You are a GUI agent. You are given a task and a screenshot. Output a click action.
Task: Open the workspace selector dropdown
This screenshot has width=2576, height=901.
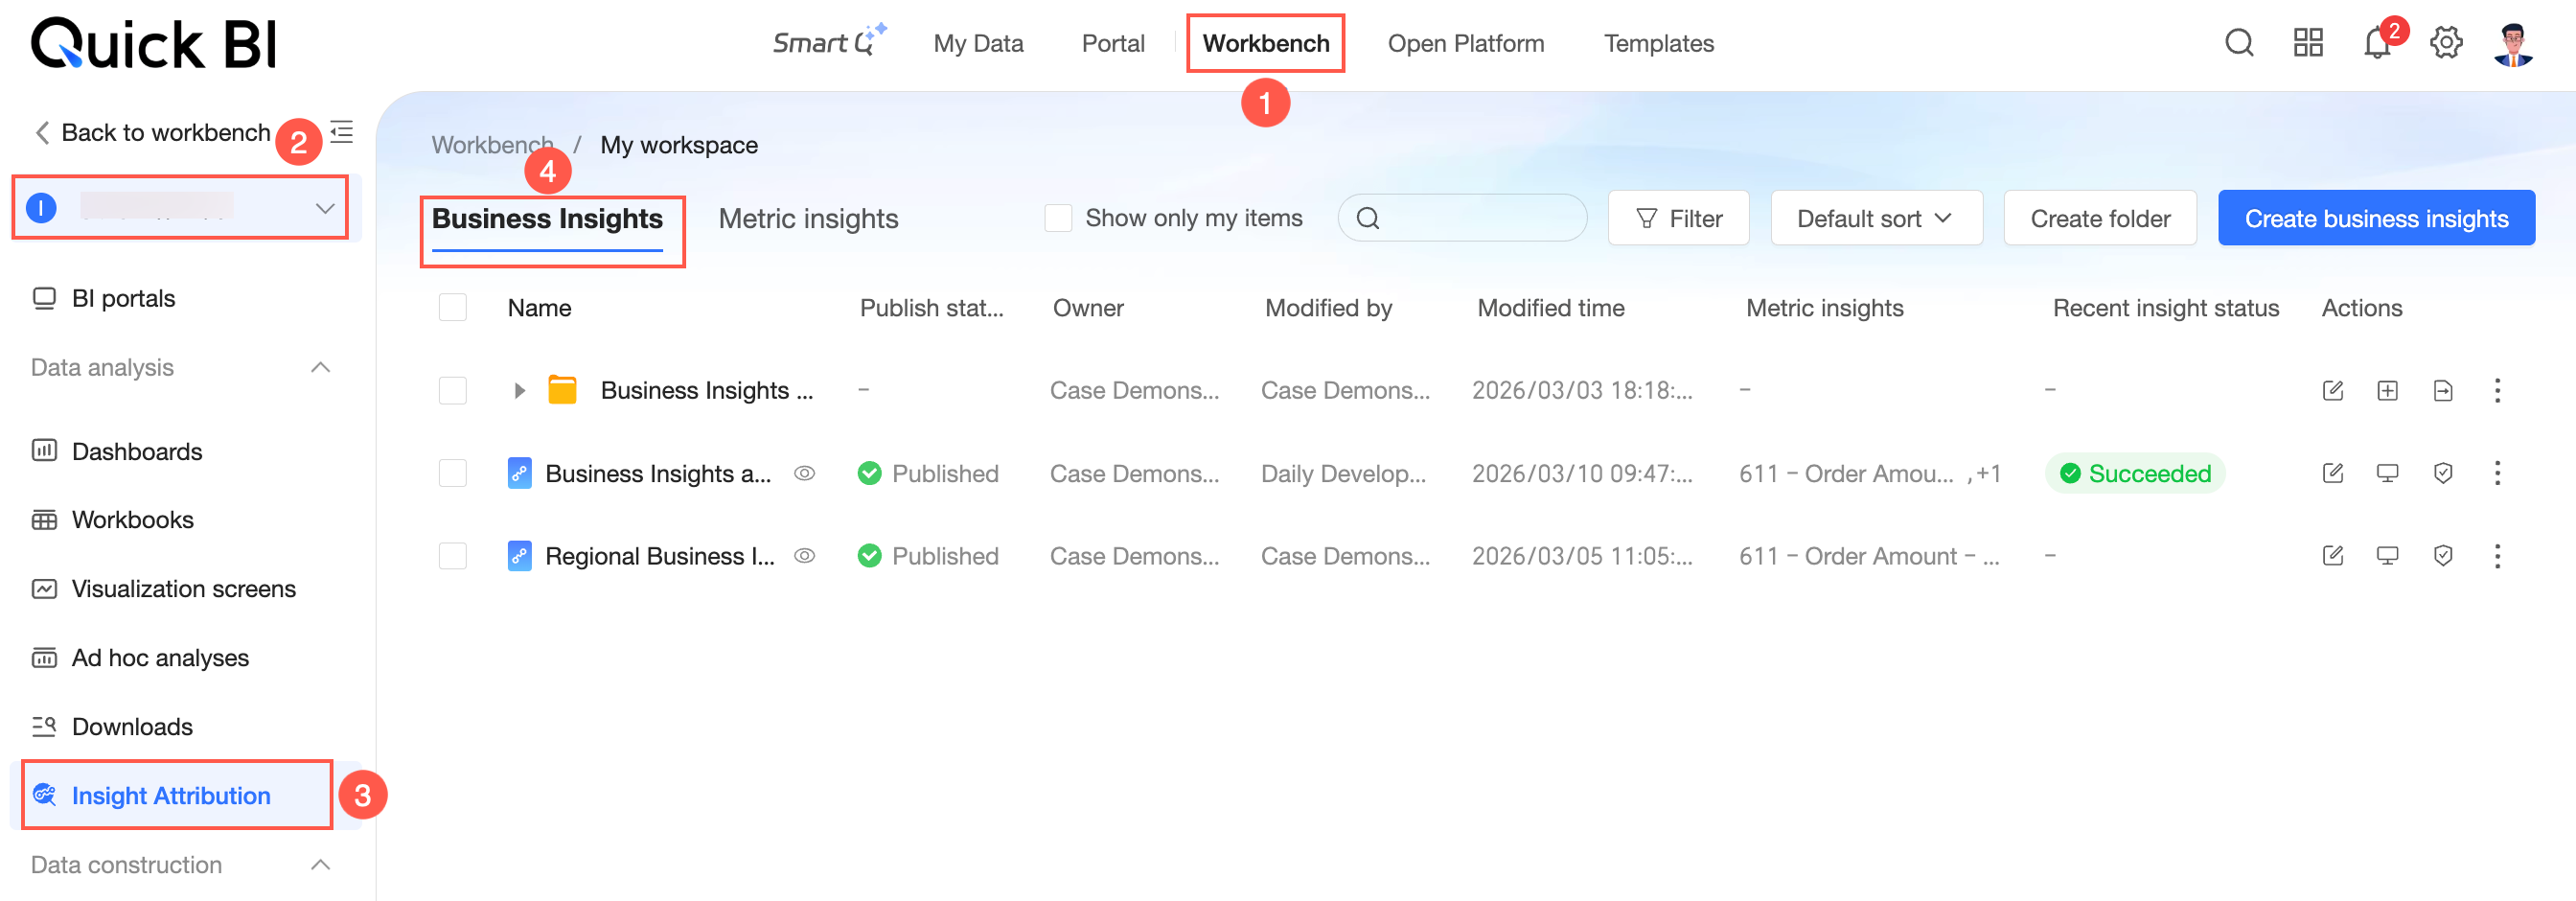coord(180,208)
